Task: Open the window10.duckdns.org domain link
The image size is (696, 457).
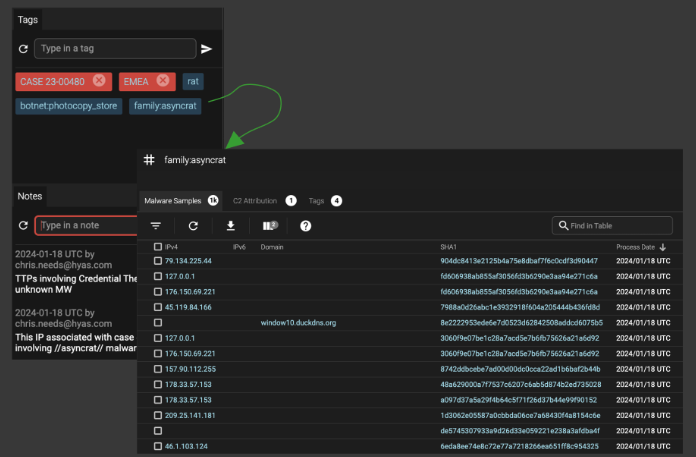Action: tap(298, 323)
